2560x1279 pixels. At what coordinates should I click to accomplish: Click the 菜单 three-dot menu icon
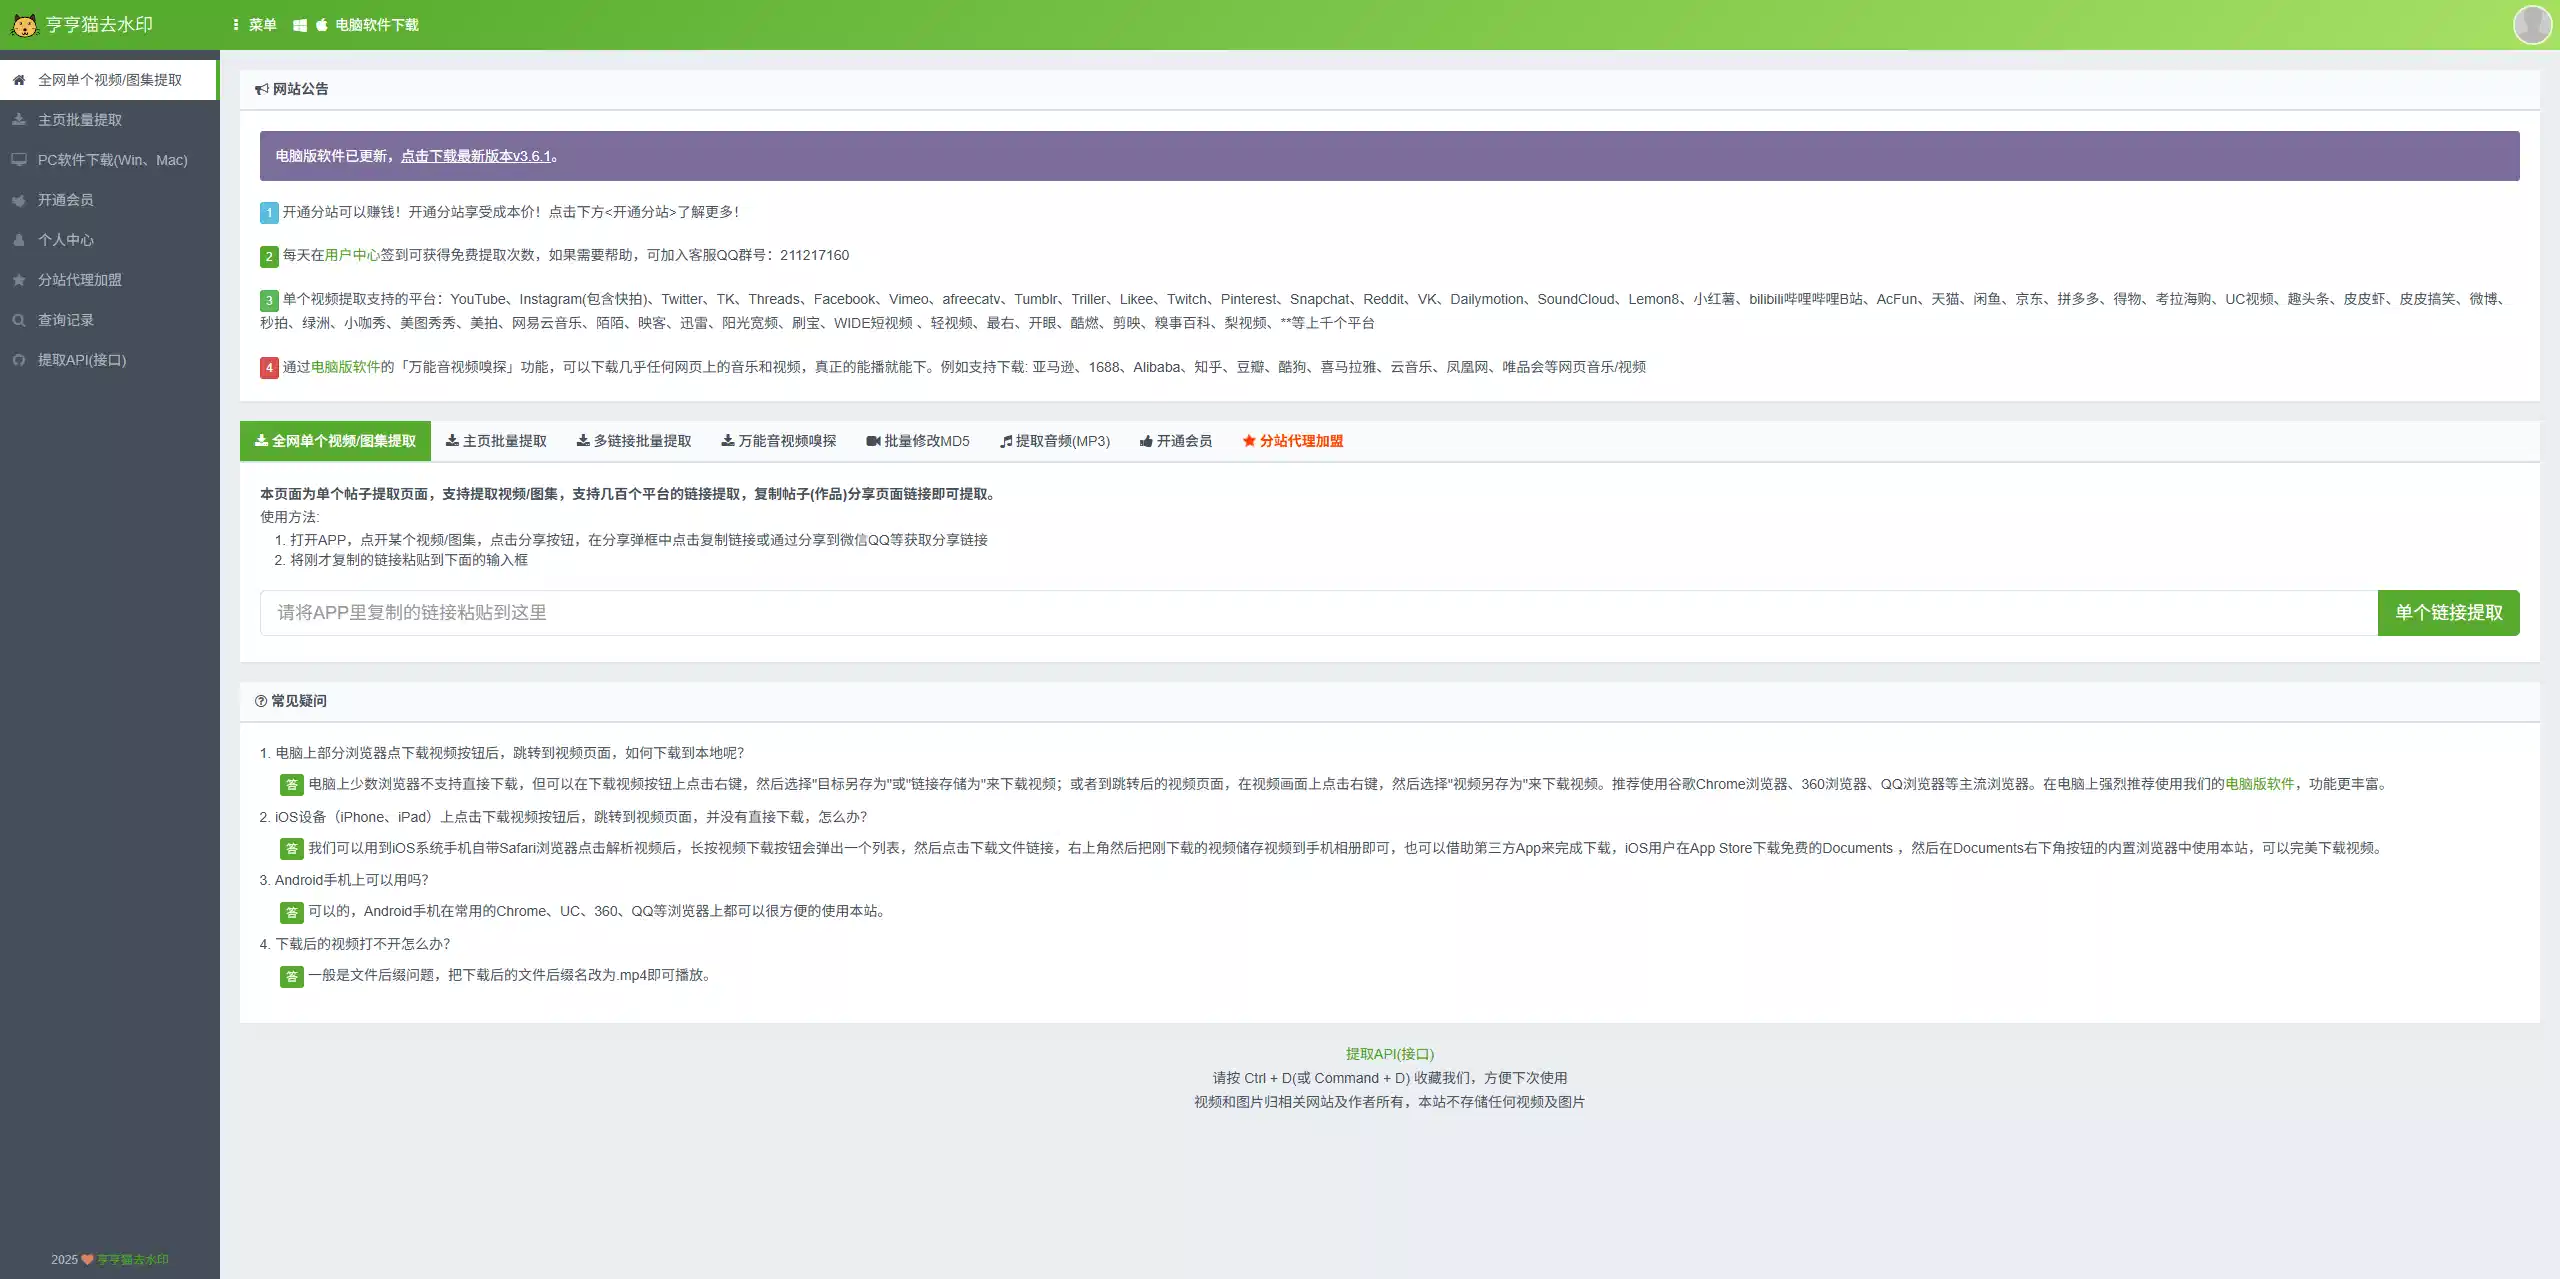[x=236, y=25]
